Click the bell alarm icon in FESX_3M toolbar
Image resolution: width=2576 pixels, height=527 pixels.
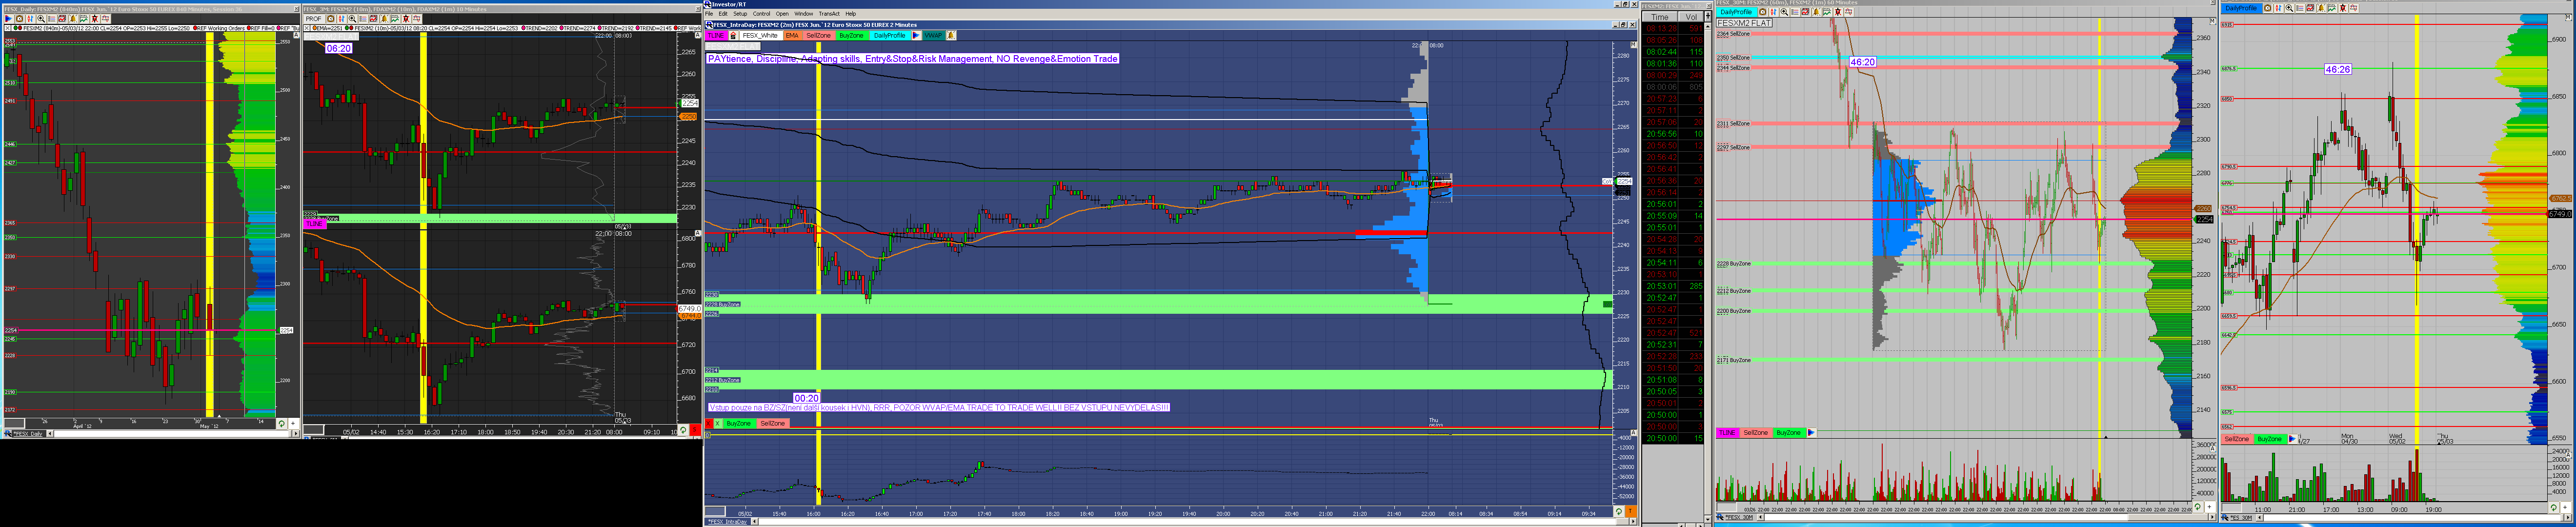[x=385, y=19]
